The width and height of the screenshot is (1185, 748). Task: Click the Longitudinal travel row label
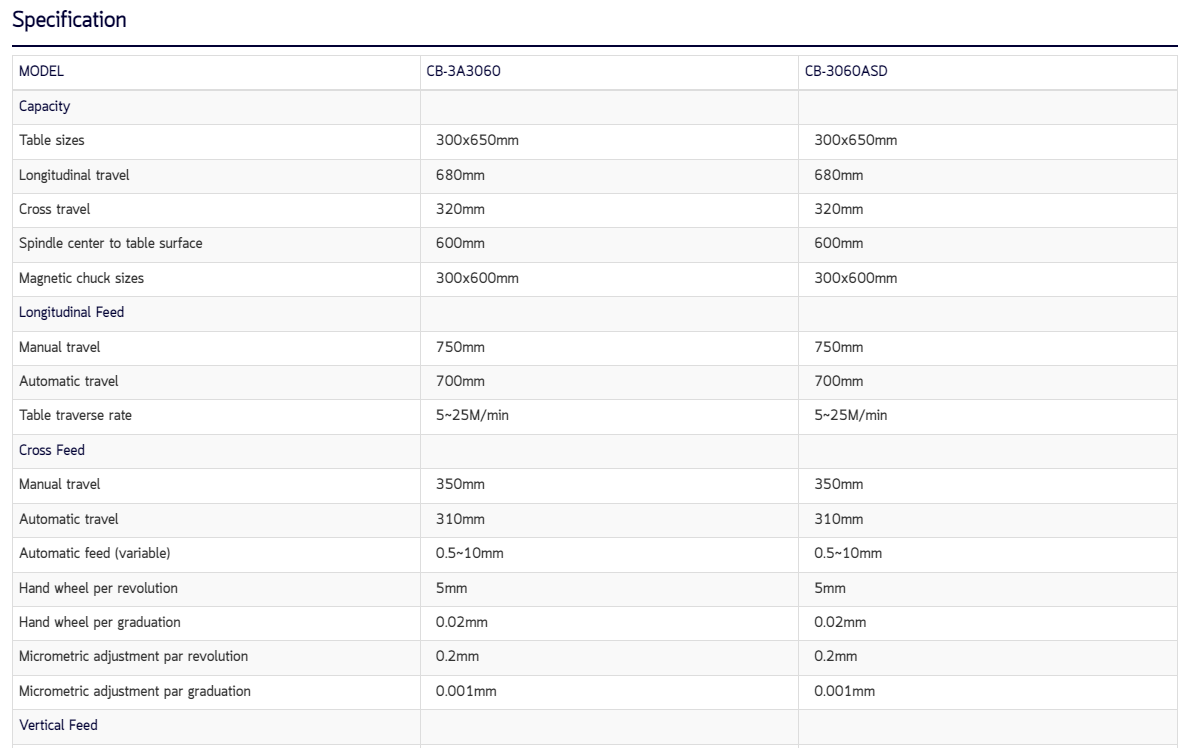[x=74, y=175]
